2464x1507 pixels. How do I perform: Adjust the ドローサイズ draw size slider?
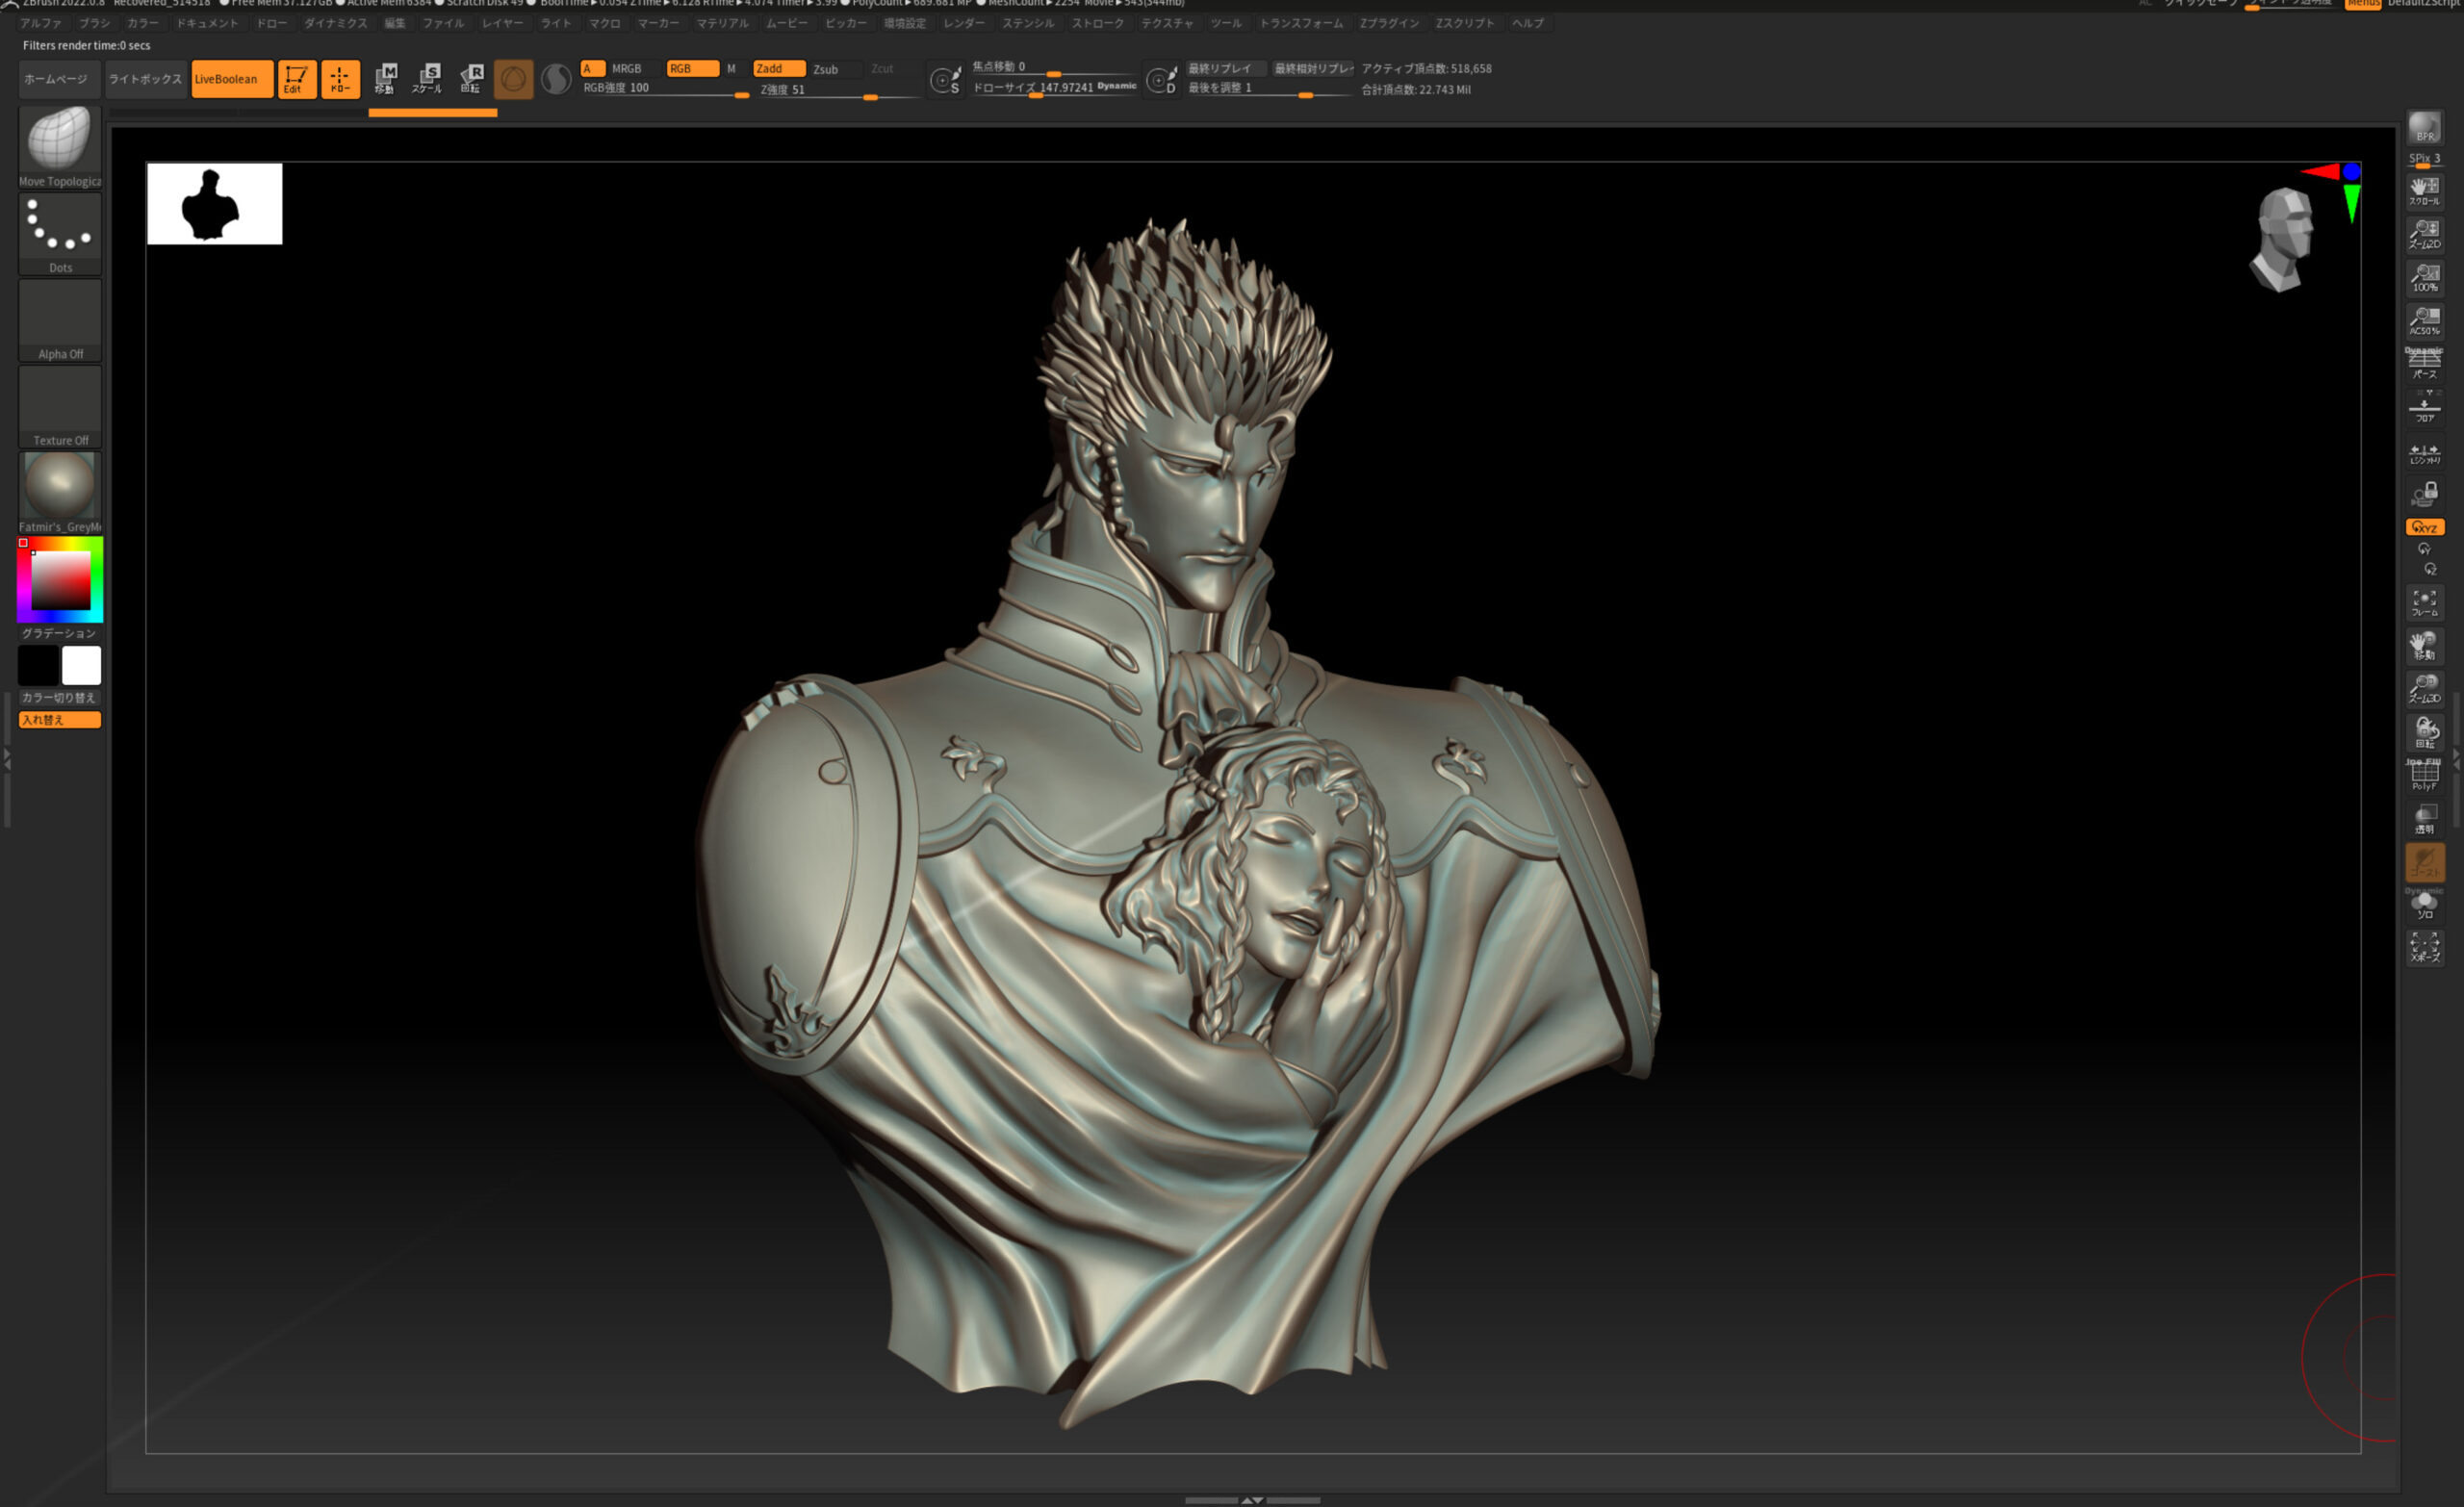(x=1054, y=88)
